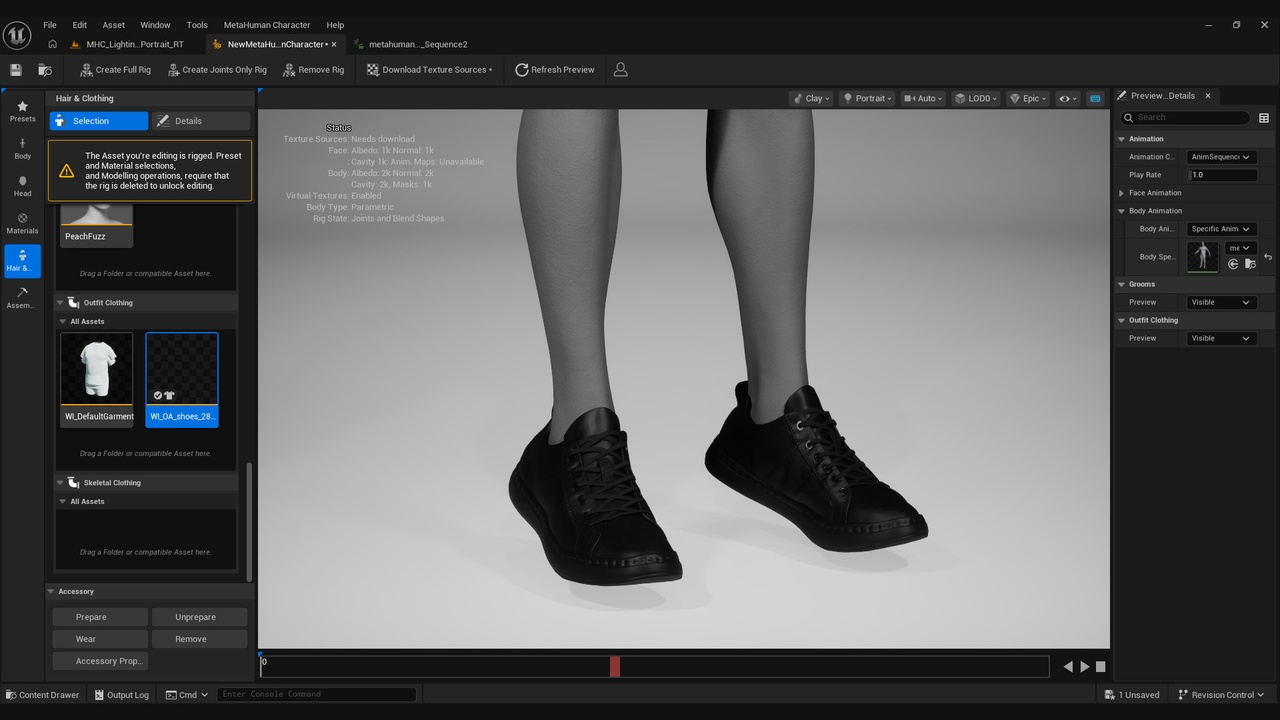Click the Prepare accessory button
Image resolution: width=1280 pixels, height=720 pixels.
[x=100, y=617]
